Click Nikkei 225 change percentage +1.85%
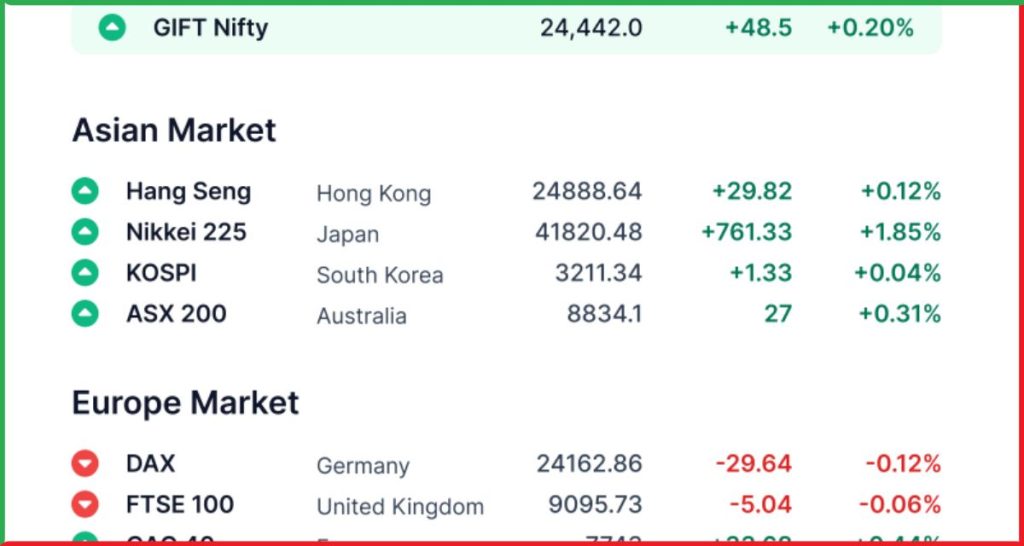Viewport: 1024px width, 546px height. [901, 232]
